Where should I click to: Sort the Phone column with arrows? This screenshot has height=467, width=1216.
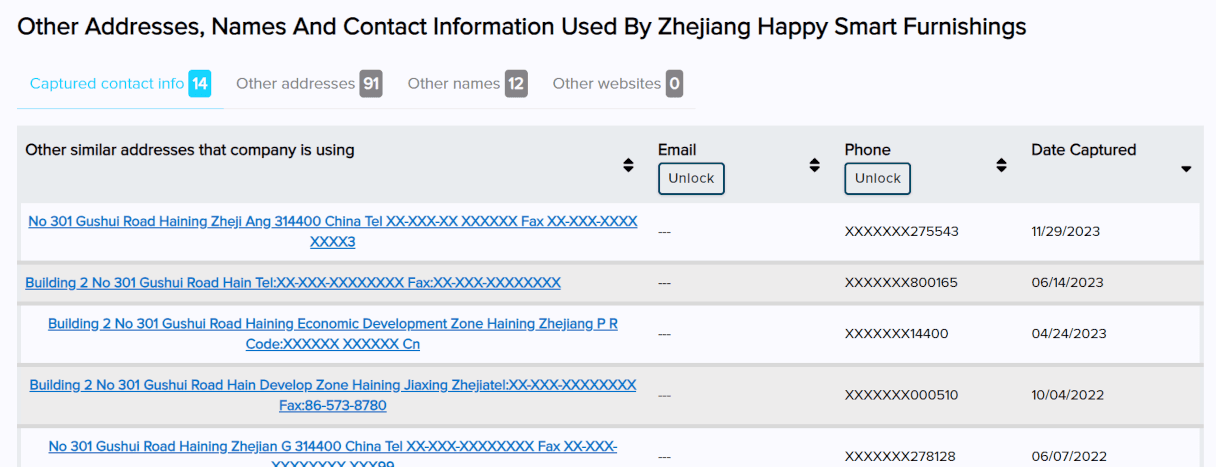point(1001,165)
